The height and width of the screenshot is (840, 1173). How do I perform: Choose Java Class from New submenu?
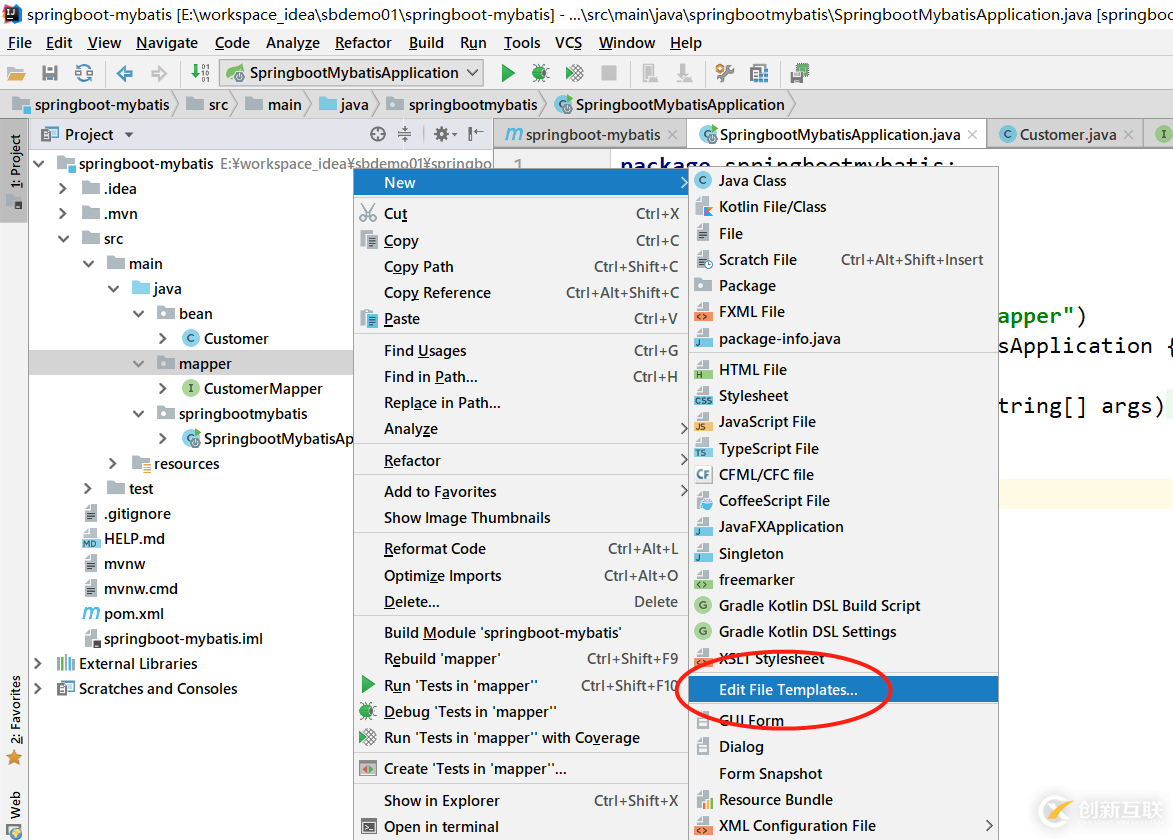click(752, 181)
